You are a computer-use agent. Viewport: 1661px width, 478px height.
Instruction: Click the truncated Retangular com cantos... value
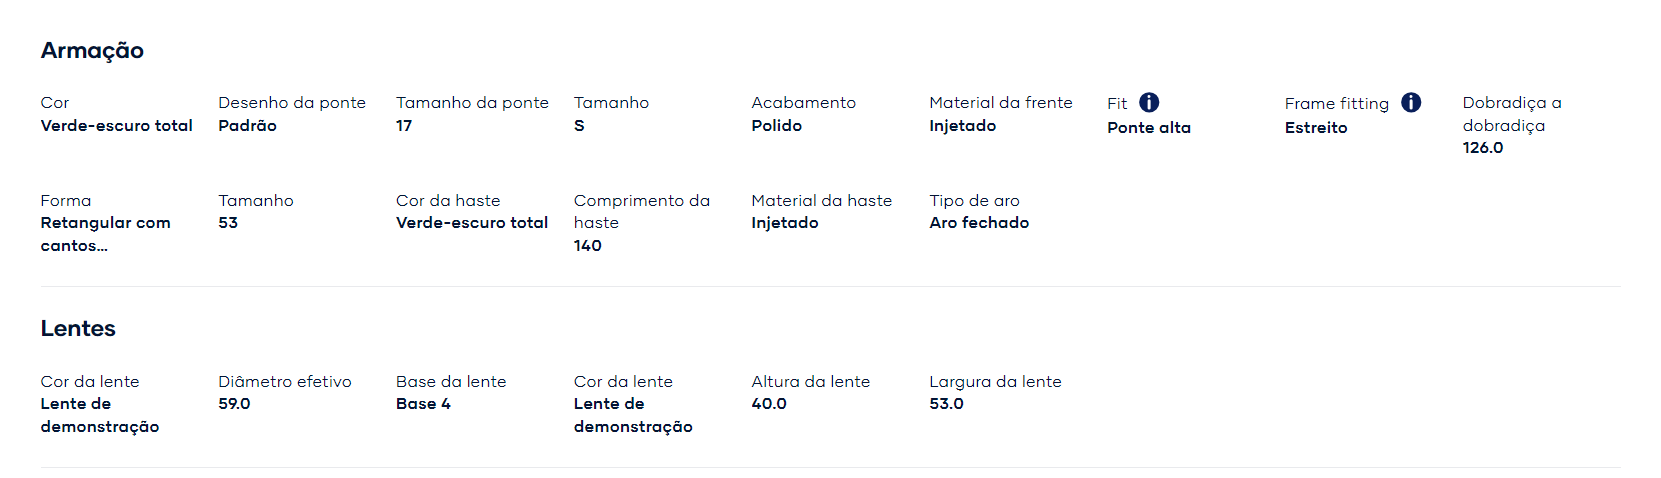(106, 234)
